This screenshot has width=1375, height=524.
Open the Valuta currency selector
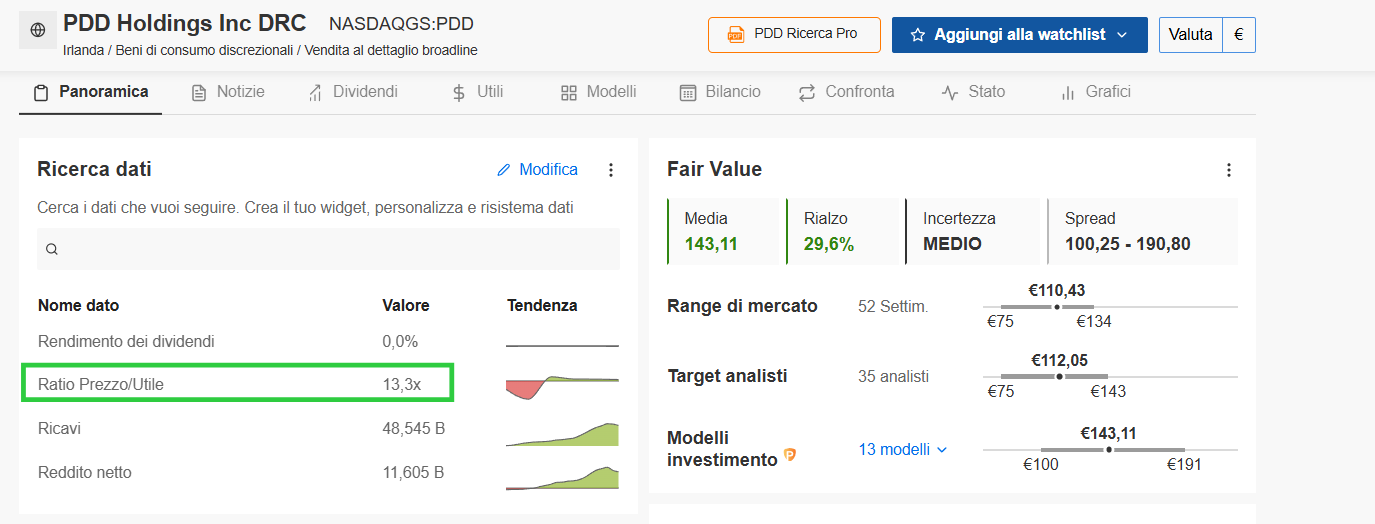pyautogui.click(x=1190, y=34)
